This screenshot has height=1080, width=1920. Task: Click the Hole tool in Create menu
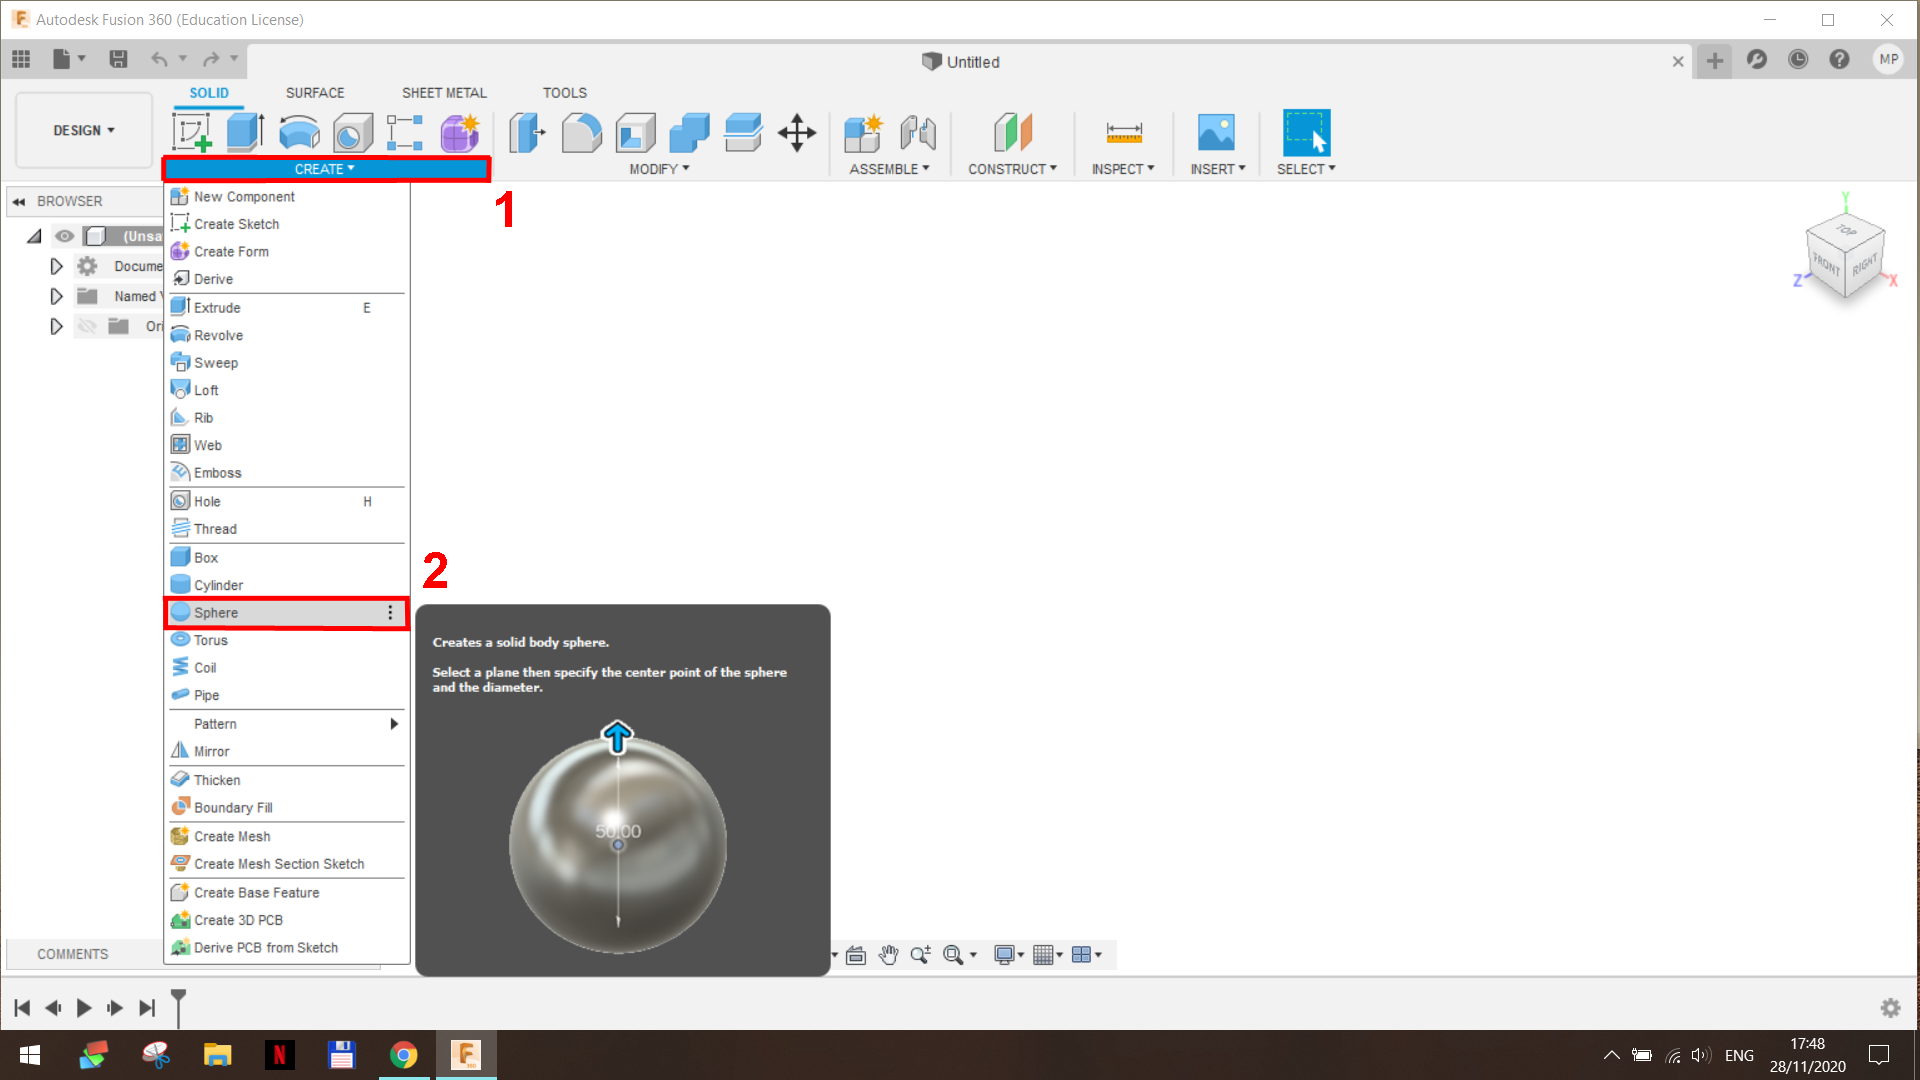[x=207, y=501]
